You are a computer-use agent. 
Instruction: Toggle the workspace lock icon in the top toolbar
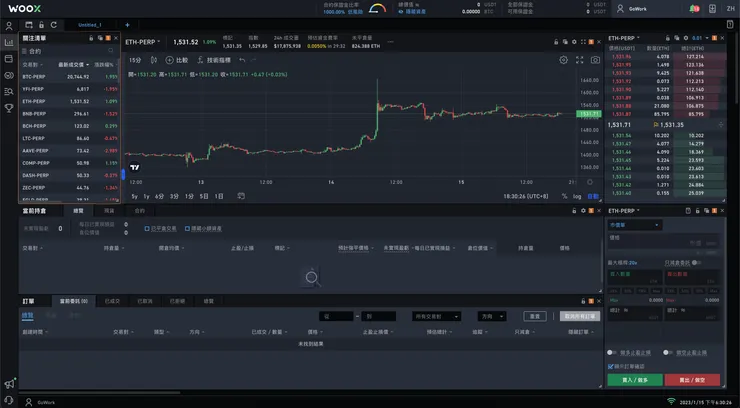[42, 25]
